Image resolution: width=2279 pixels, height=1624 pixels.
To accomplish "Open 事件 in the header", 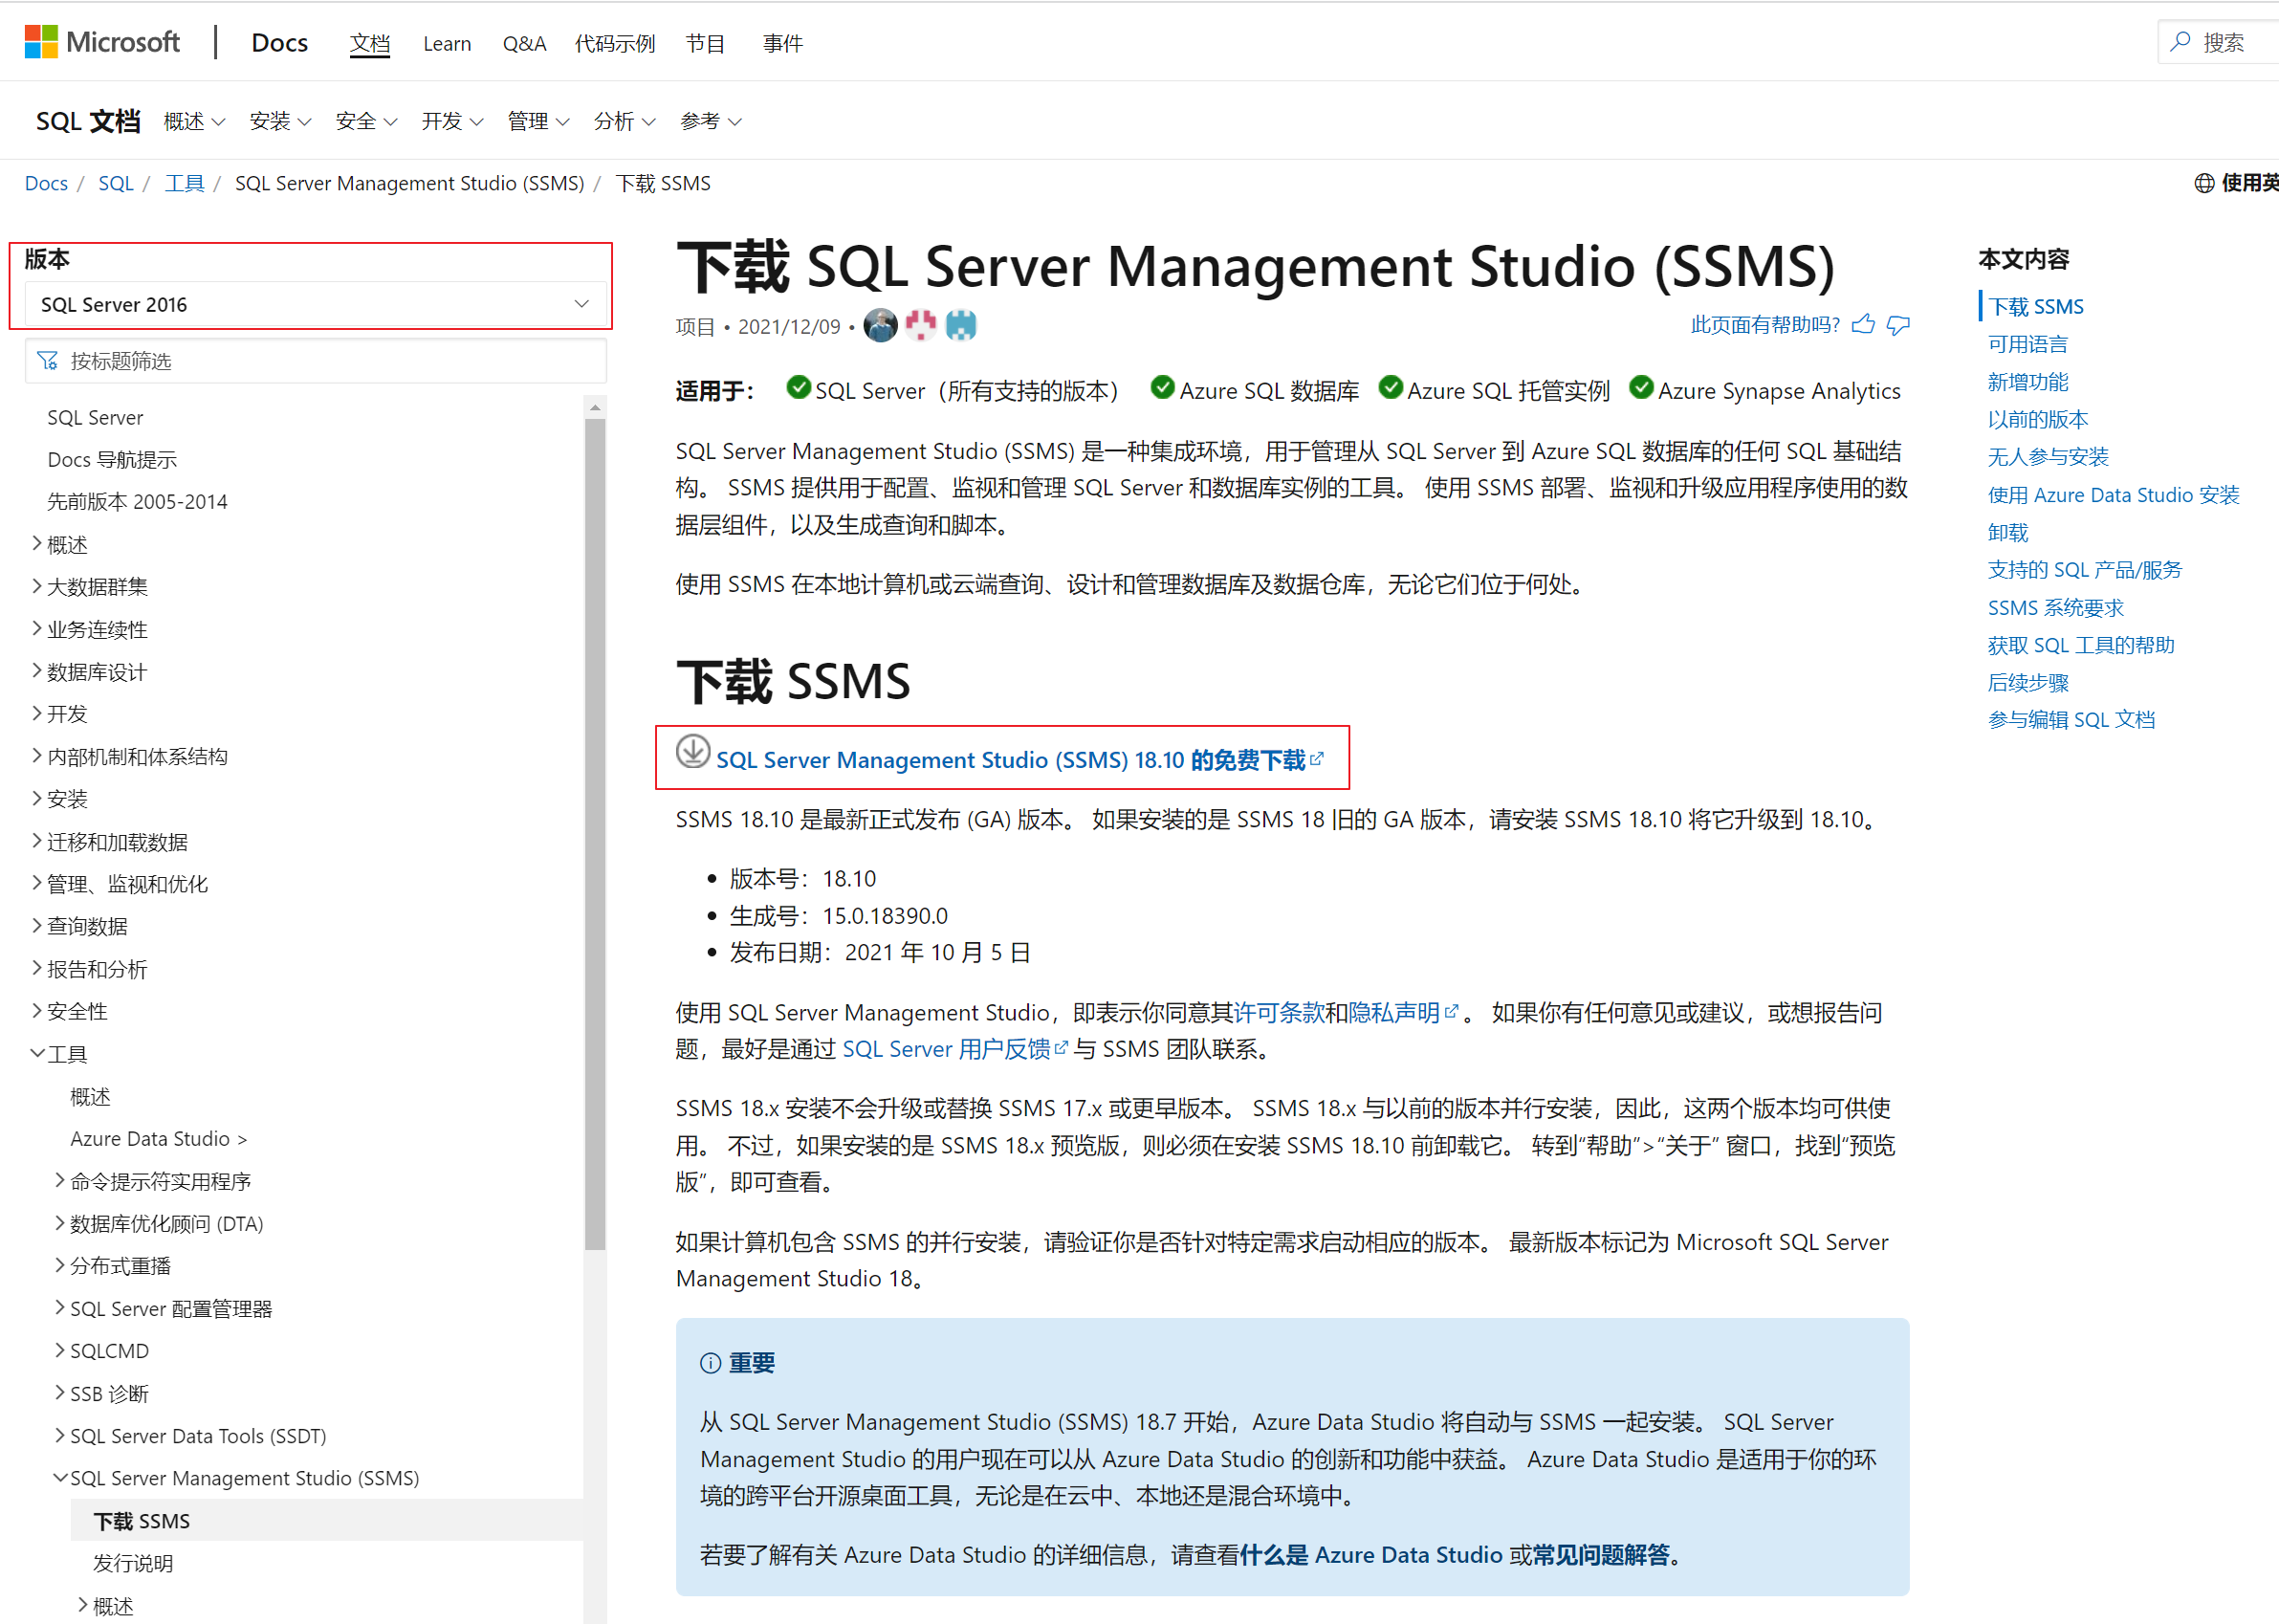I will 783,43.
